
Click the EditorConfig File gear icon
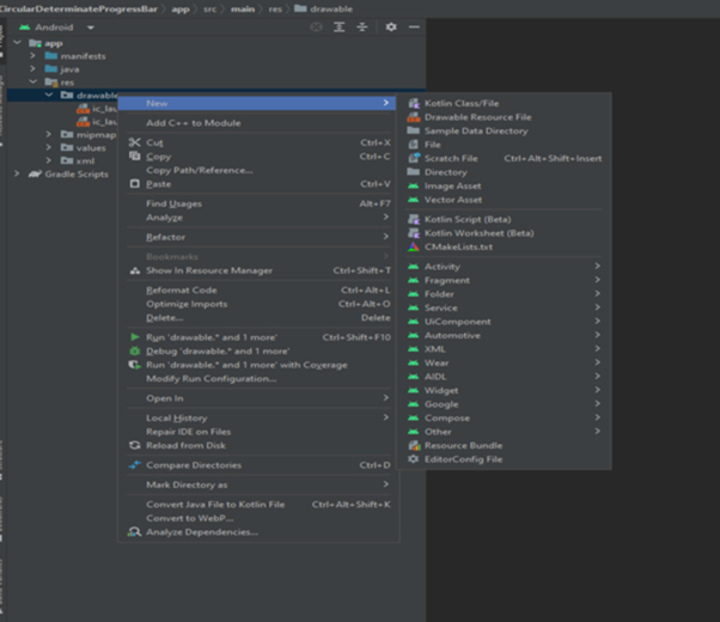414,459
